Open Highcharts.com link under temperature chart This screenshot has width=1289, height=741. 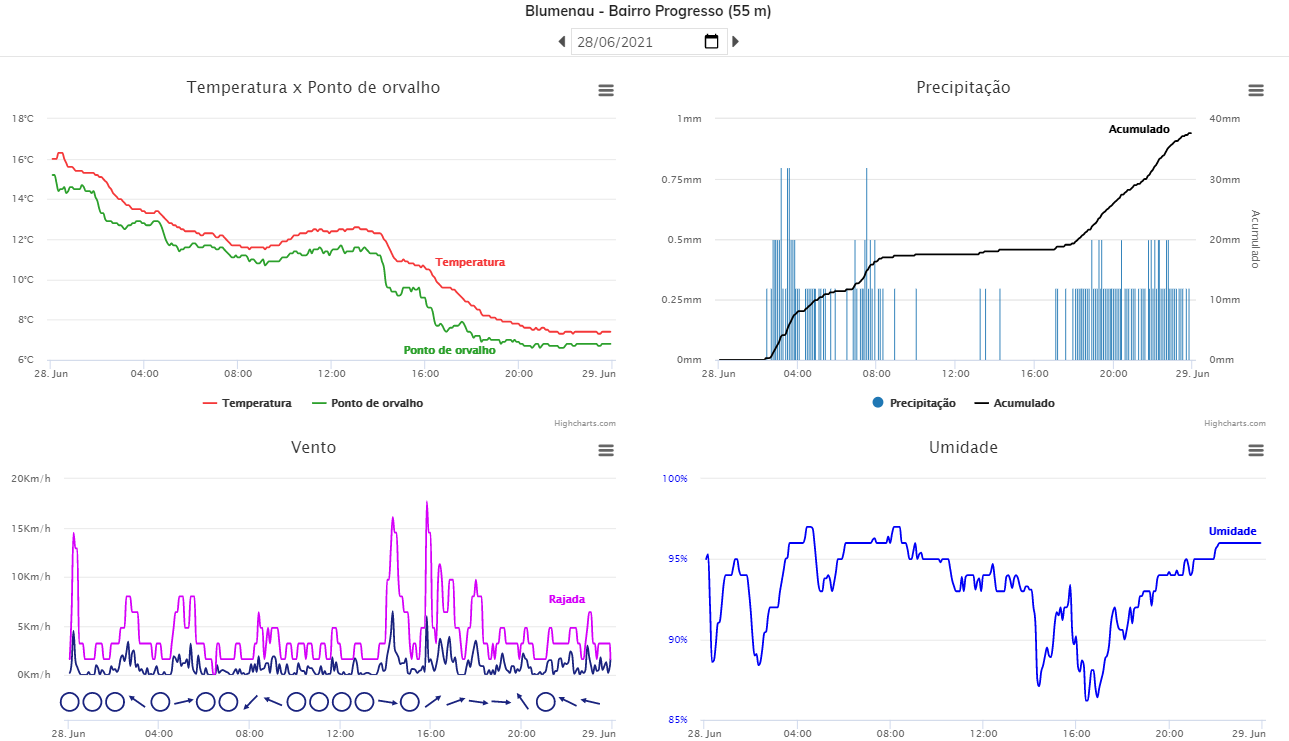(585, 424)
